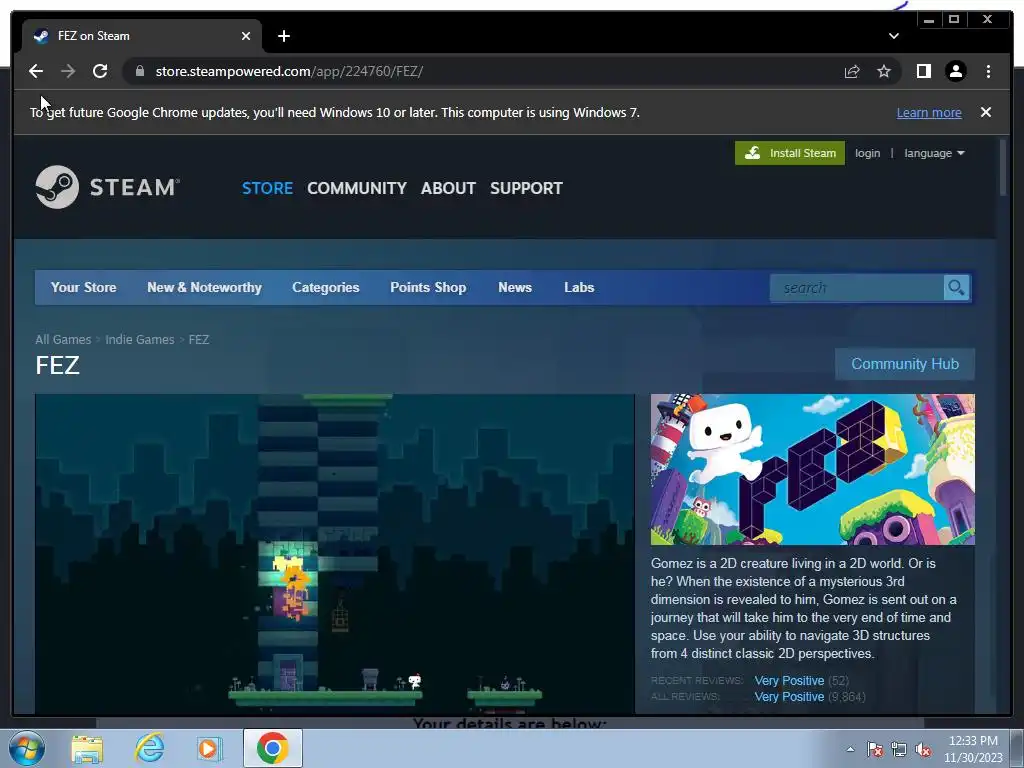Click the muted volume tray icon
The image size is (1024, 768).
[923, 750]
